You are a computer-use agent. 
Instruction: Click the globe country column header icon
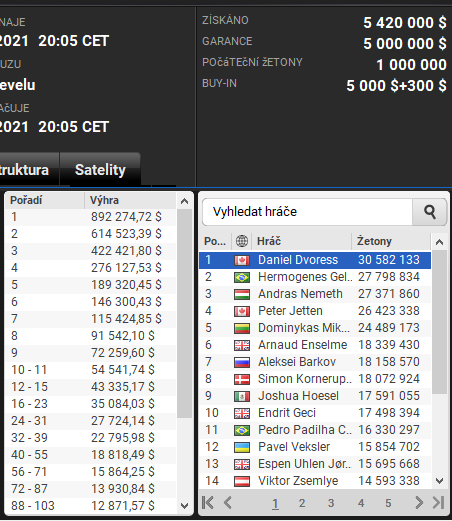[x=242, y=241]
